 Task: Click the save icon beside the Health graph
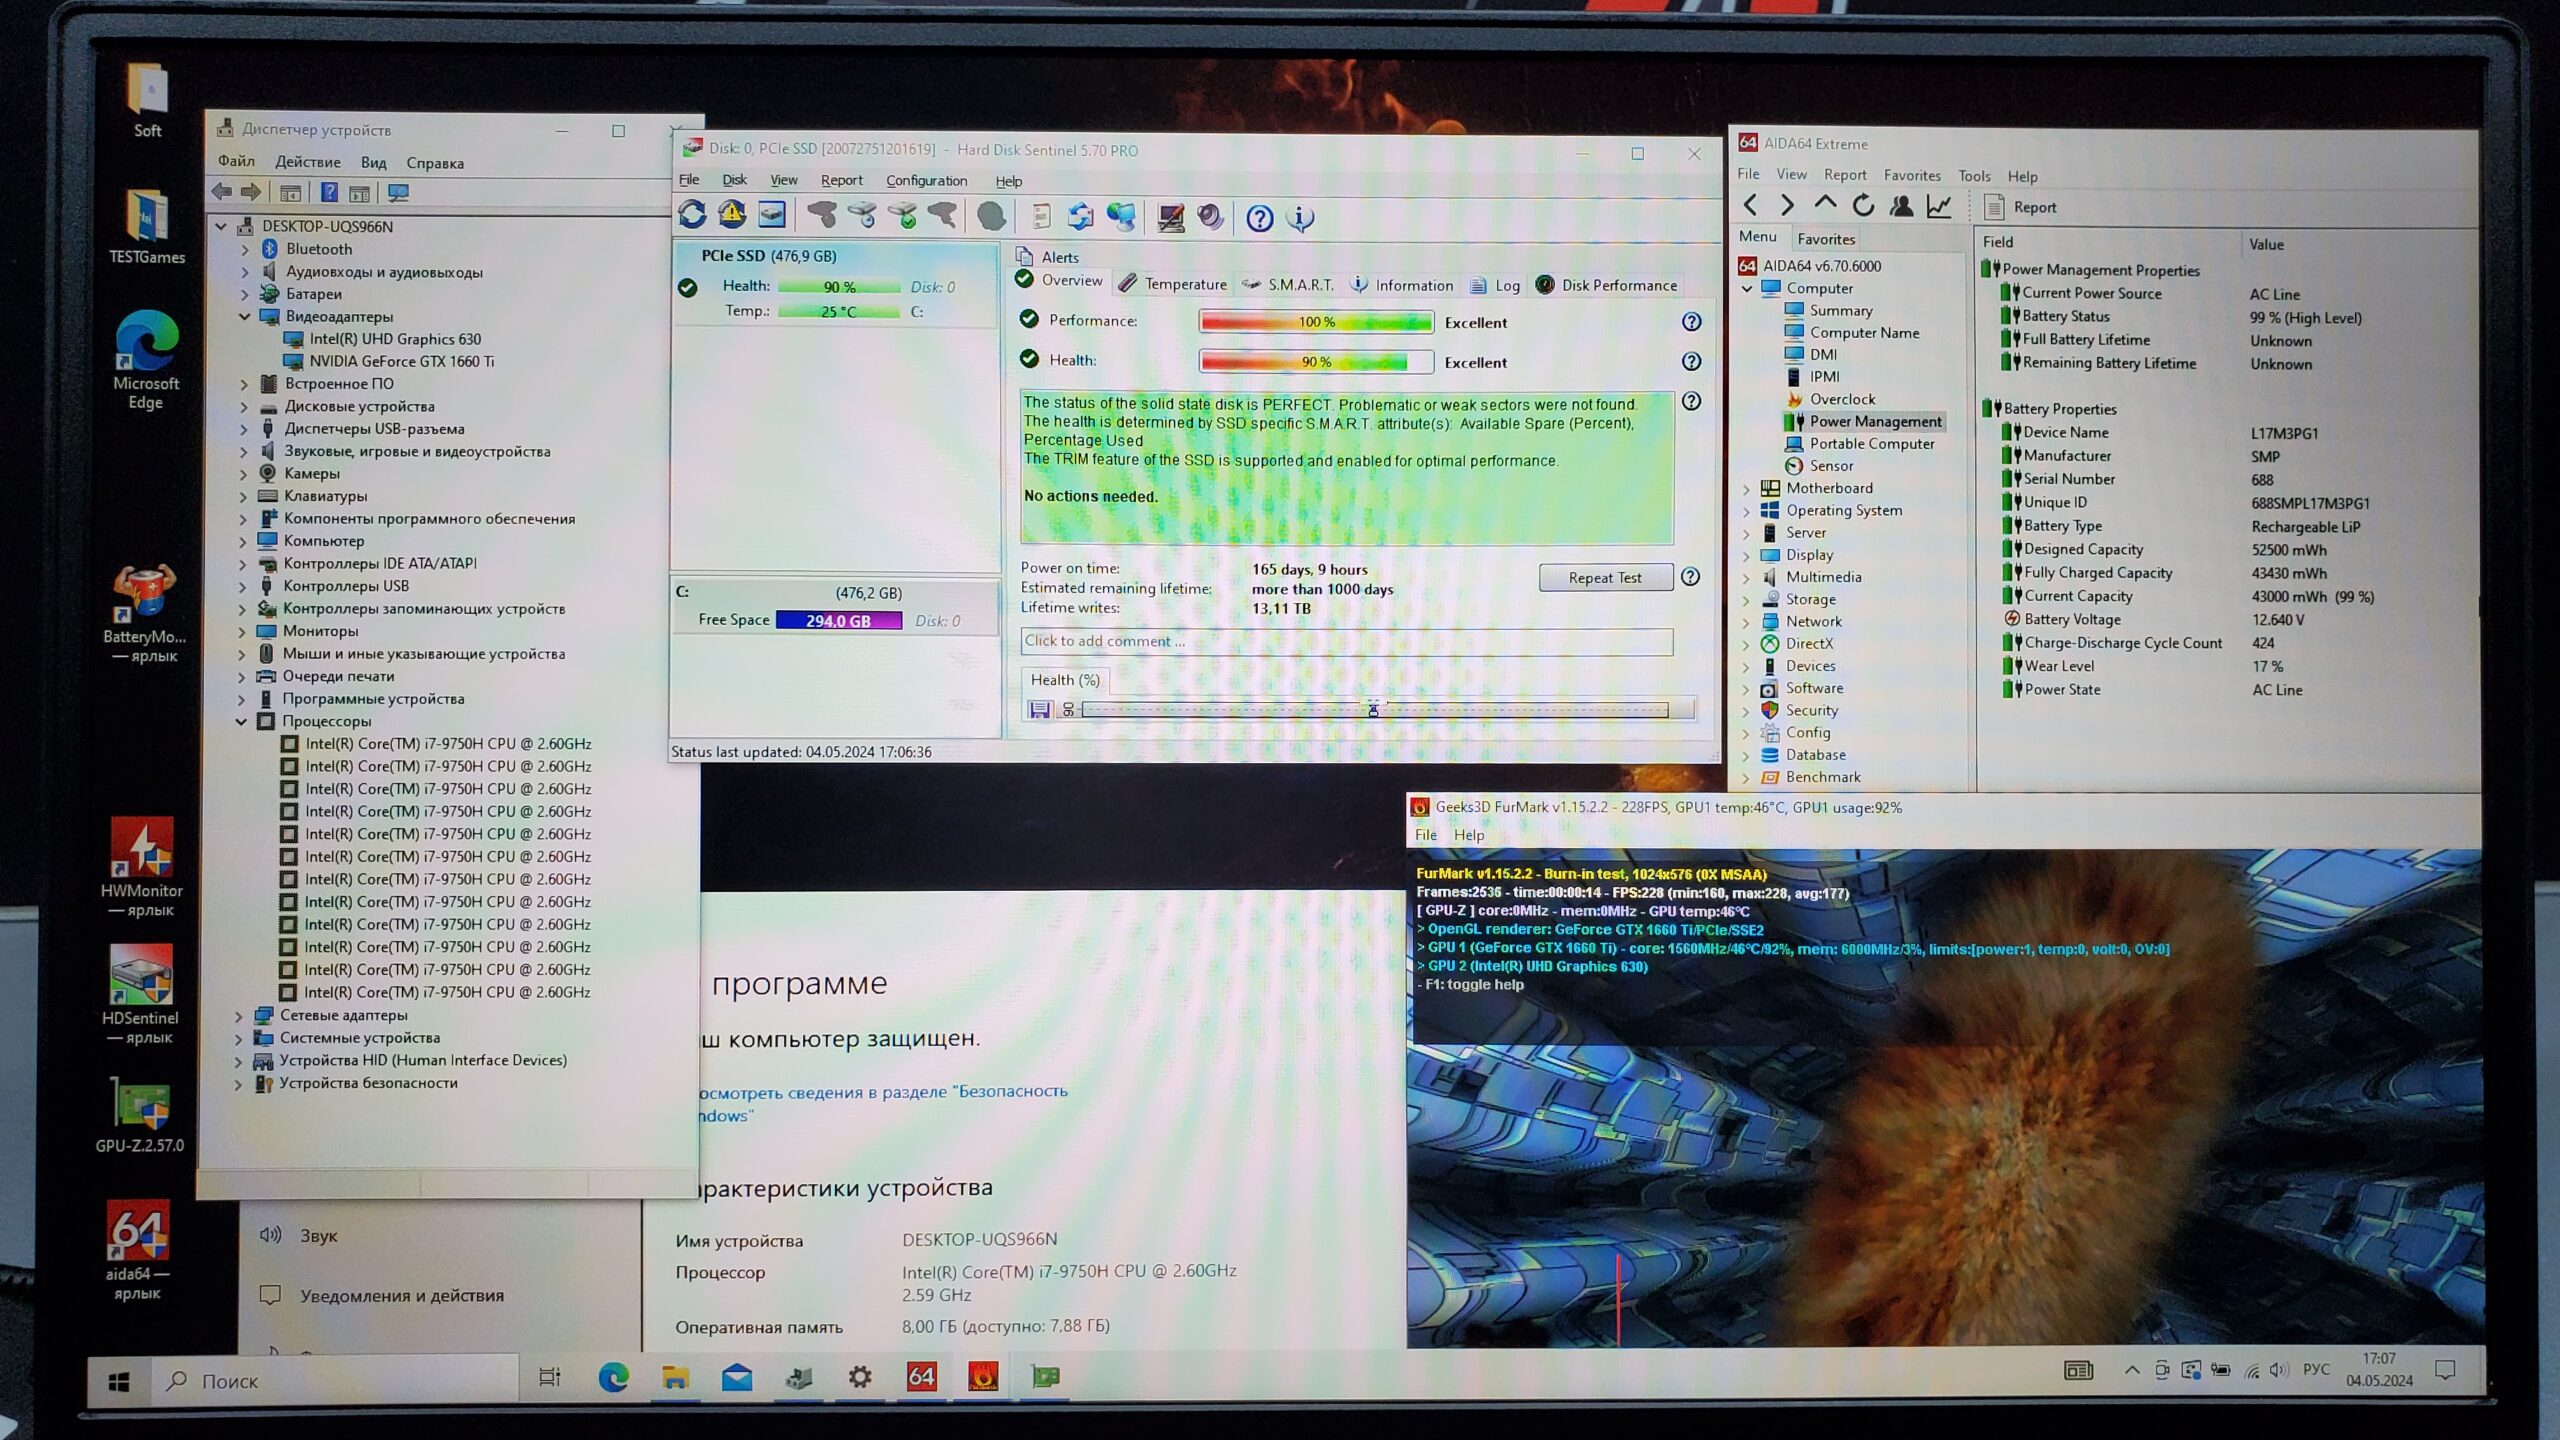(1039, 710)
